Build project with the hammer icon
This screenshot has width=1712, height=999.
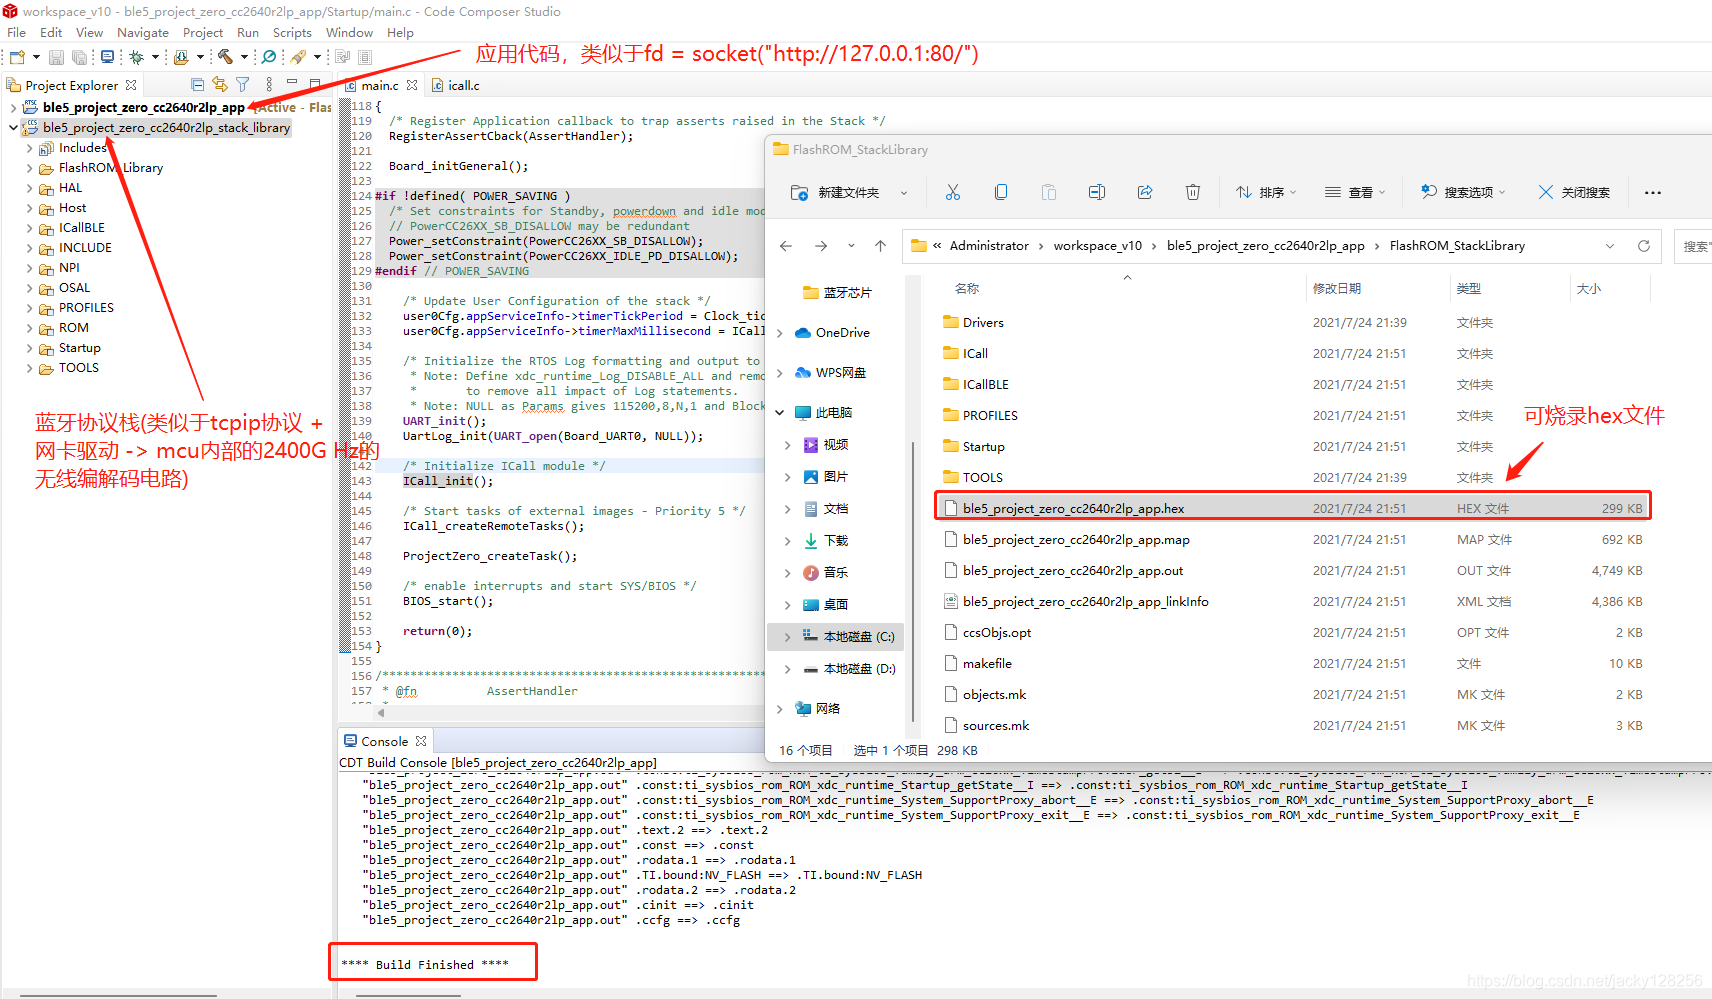point(225,57)
